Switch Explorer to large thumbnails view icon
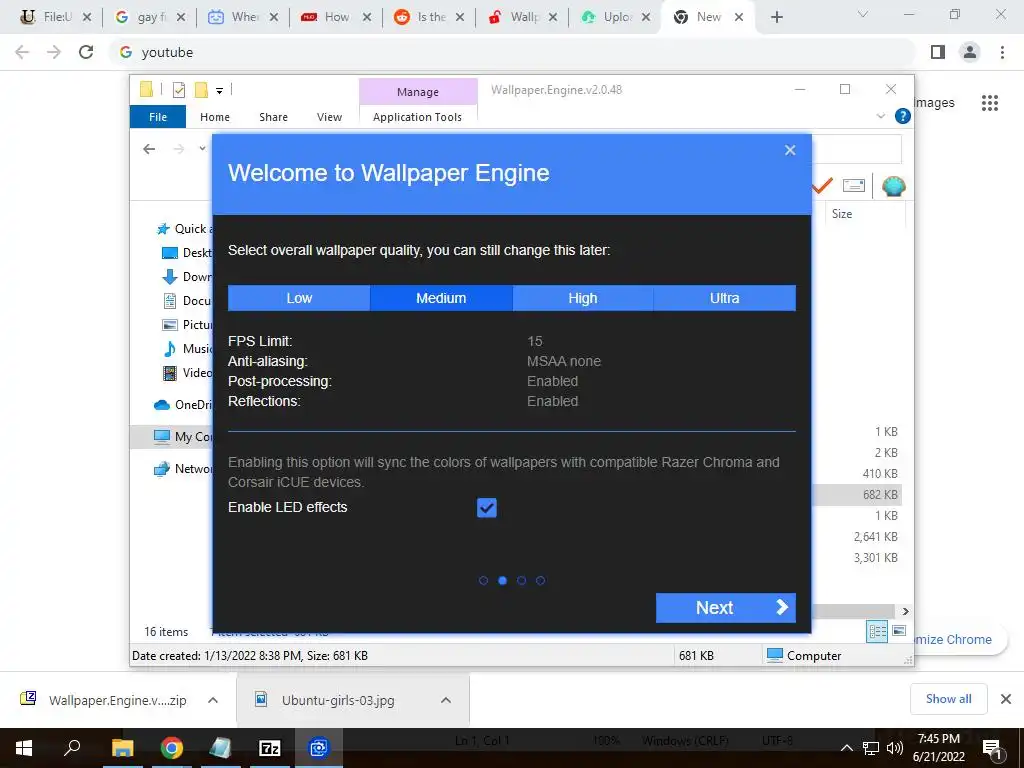This screenshot has width=1024, height=768. 899,631
